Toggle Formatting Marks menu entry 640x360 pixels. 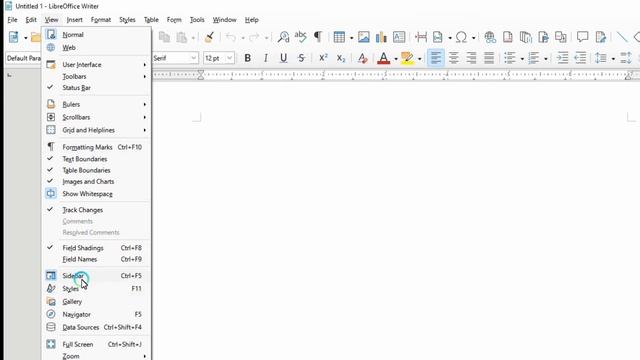pos(96,147)
